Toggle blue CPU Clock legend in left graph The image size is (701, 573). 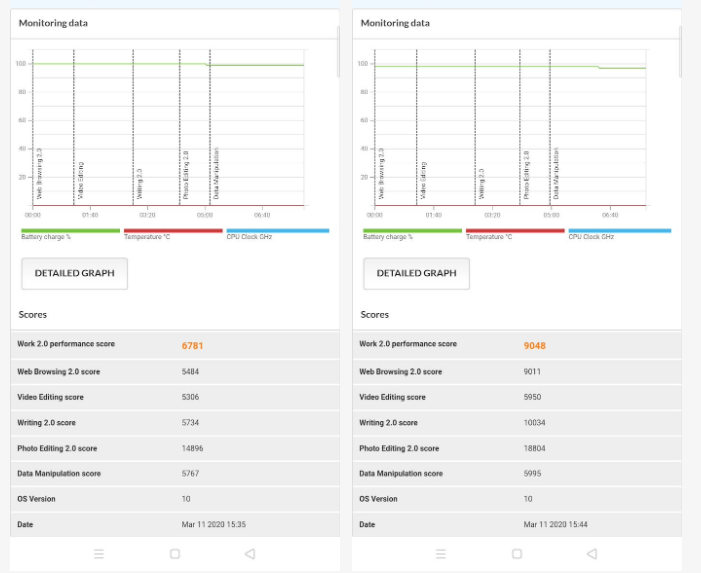[x=277, y=233]
